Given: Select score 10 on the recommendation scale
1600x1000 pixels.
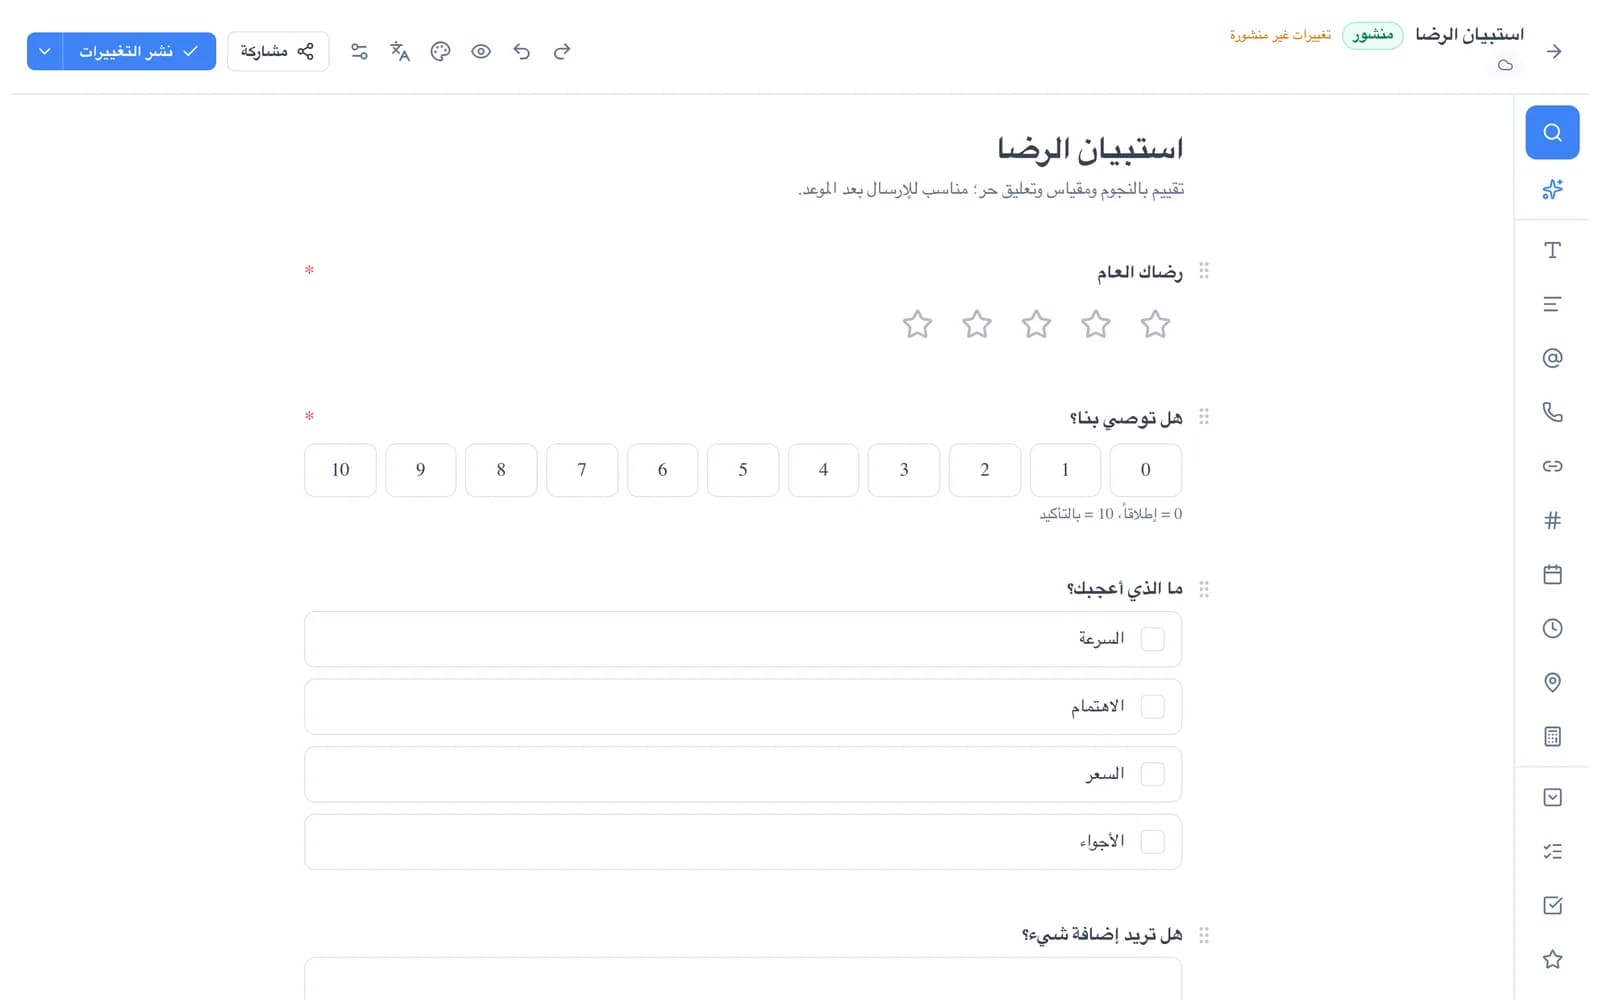Looking at the screenshot, I should coord(340,470).
